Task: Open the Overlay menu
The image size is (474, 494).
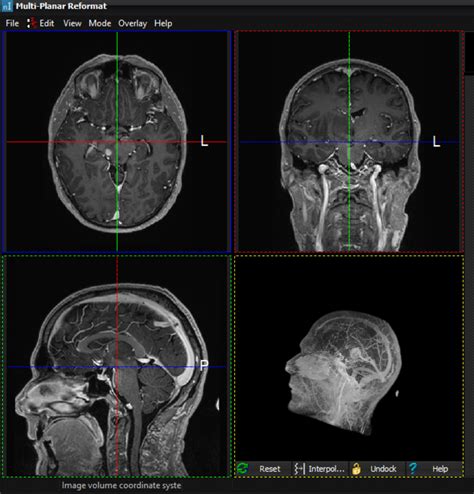Action: 133,23
